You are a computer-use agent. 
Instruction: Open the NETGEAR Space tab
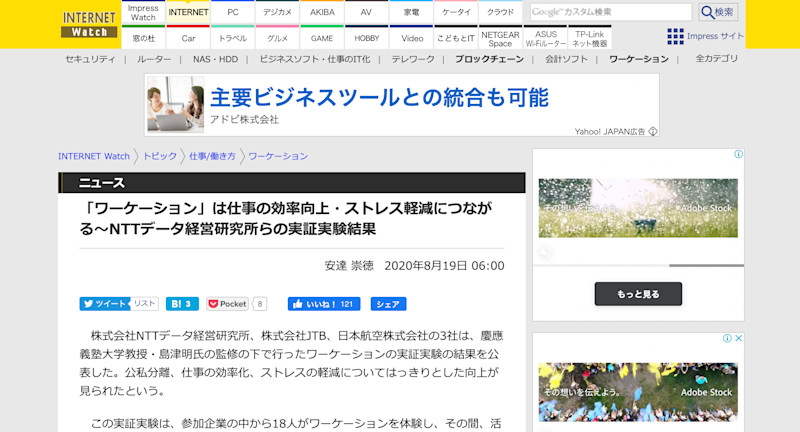click(x=501, y=38)
